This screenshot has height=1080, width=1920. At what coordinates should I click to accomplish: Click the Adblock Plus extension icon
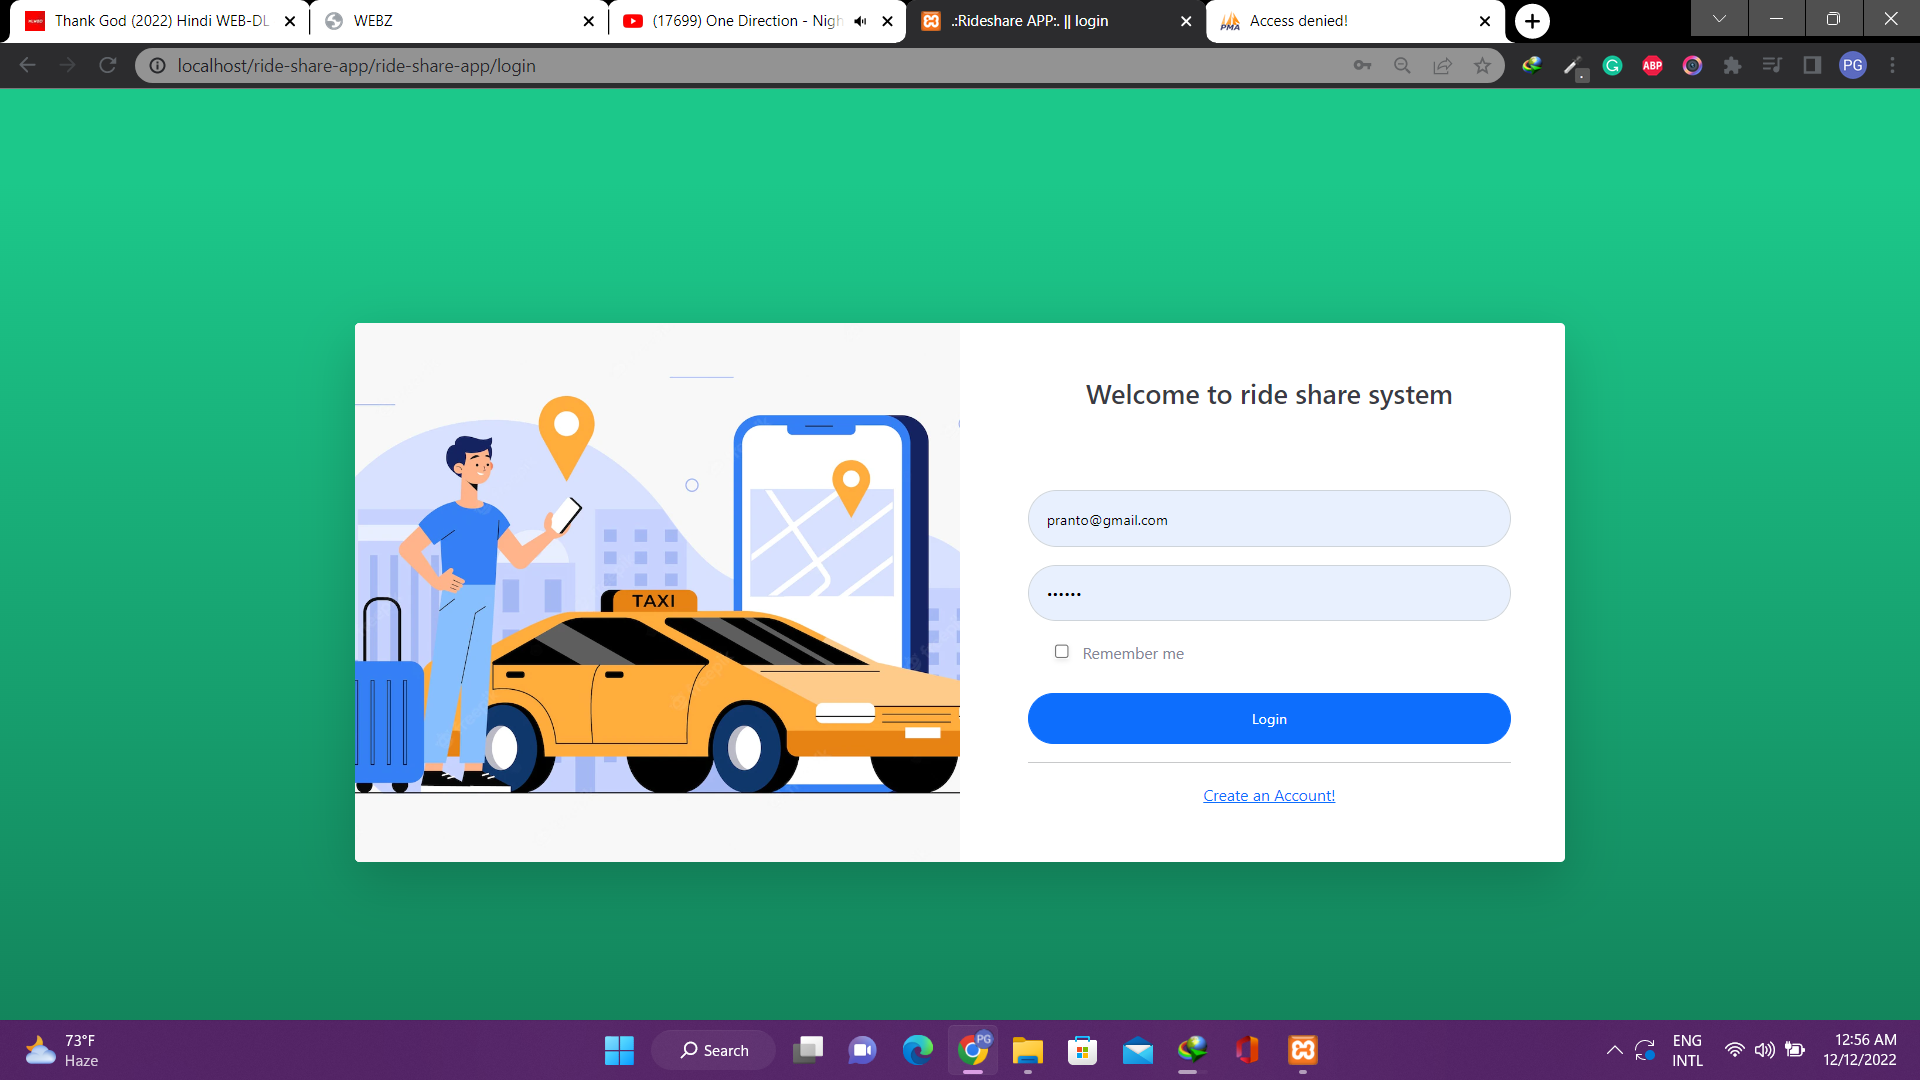[x=1652, y=65]
